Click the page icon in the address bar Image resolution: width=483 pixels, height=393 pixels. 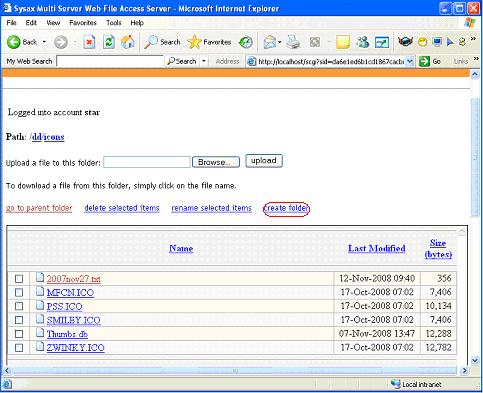(251, 61)
